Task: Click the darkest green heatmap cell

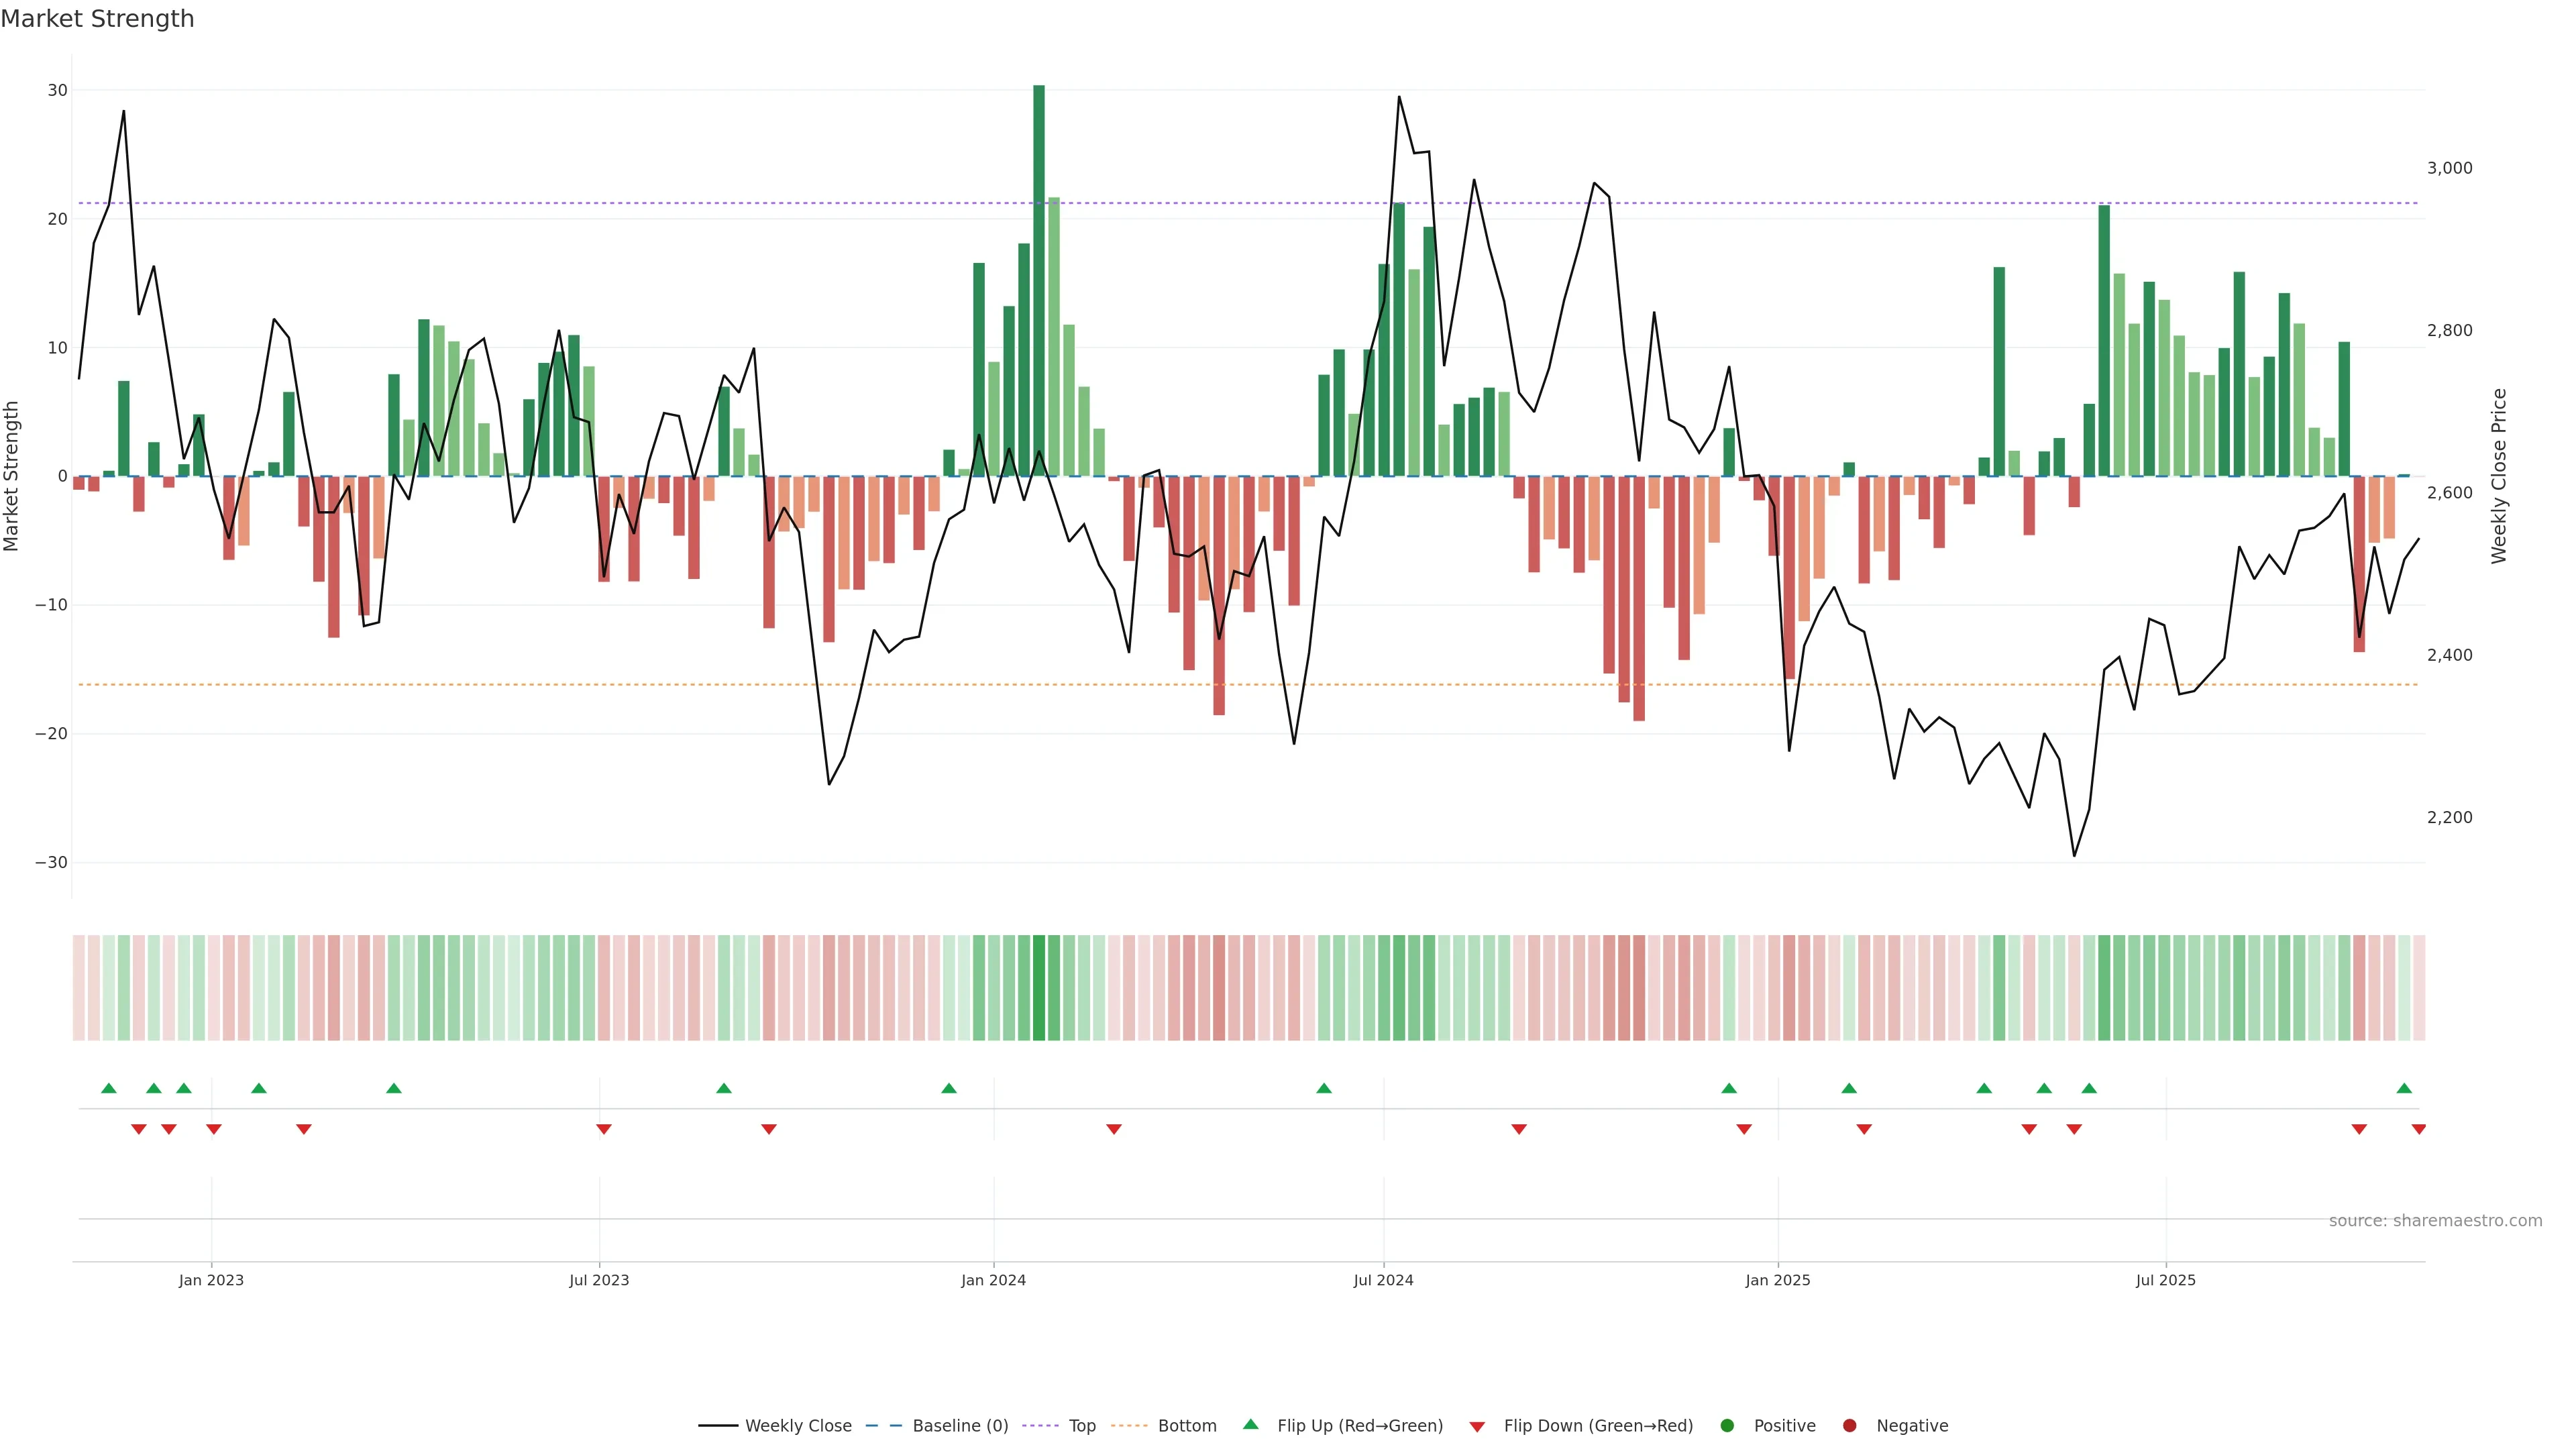Action: [x=1039, y=987]
